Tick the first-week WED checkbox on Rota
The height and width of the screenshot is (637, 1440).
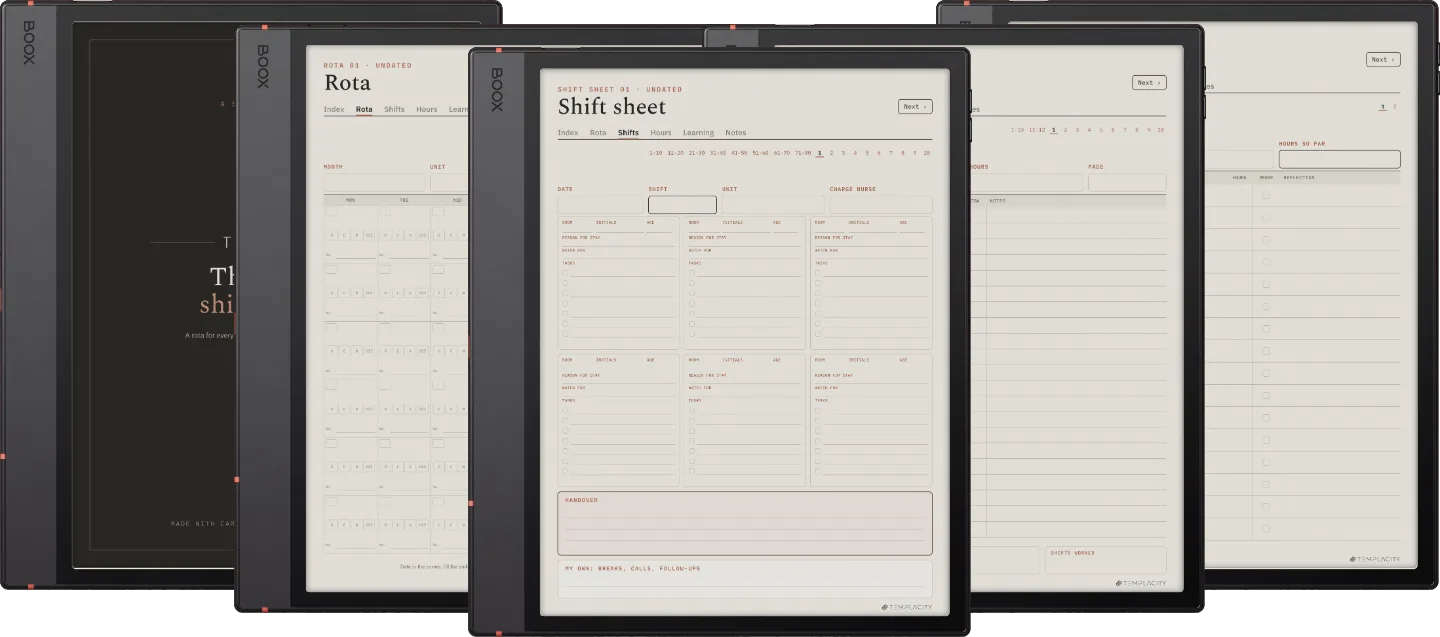[438, 212]
